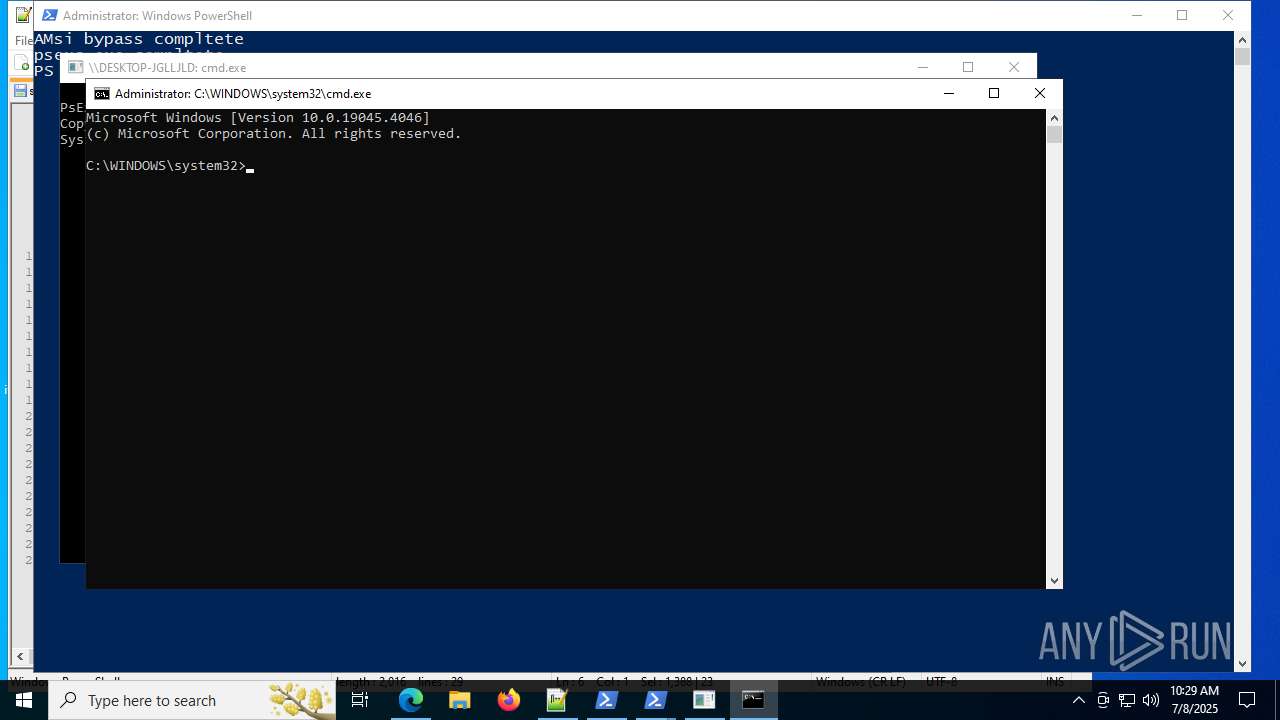The image size is (1280, 720).
Task: Open PowerShell window system menu icon
Action: pyautogui.click(x=49, y=15)
